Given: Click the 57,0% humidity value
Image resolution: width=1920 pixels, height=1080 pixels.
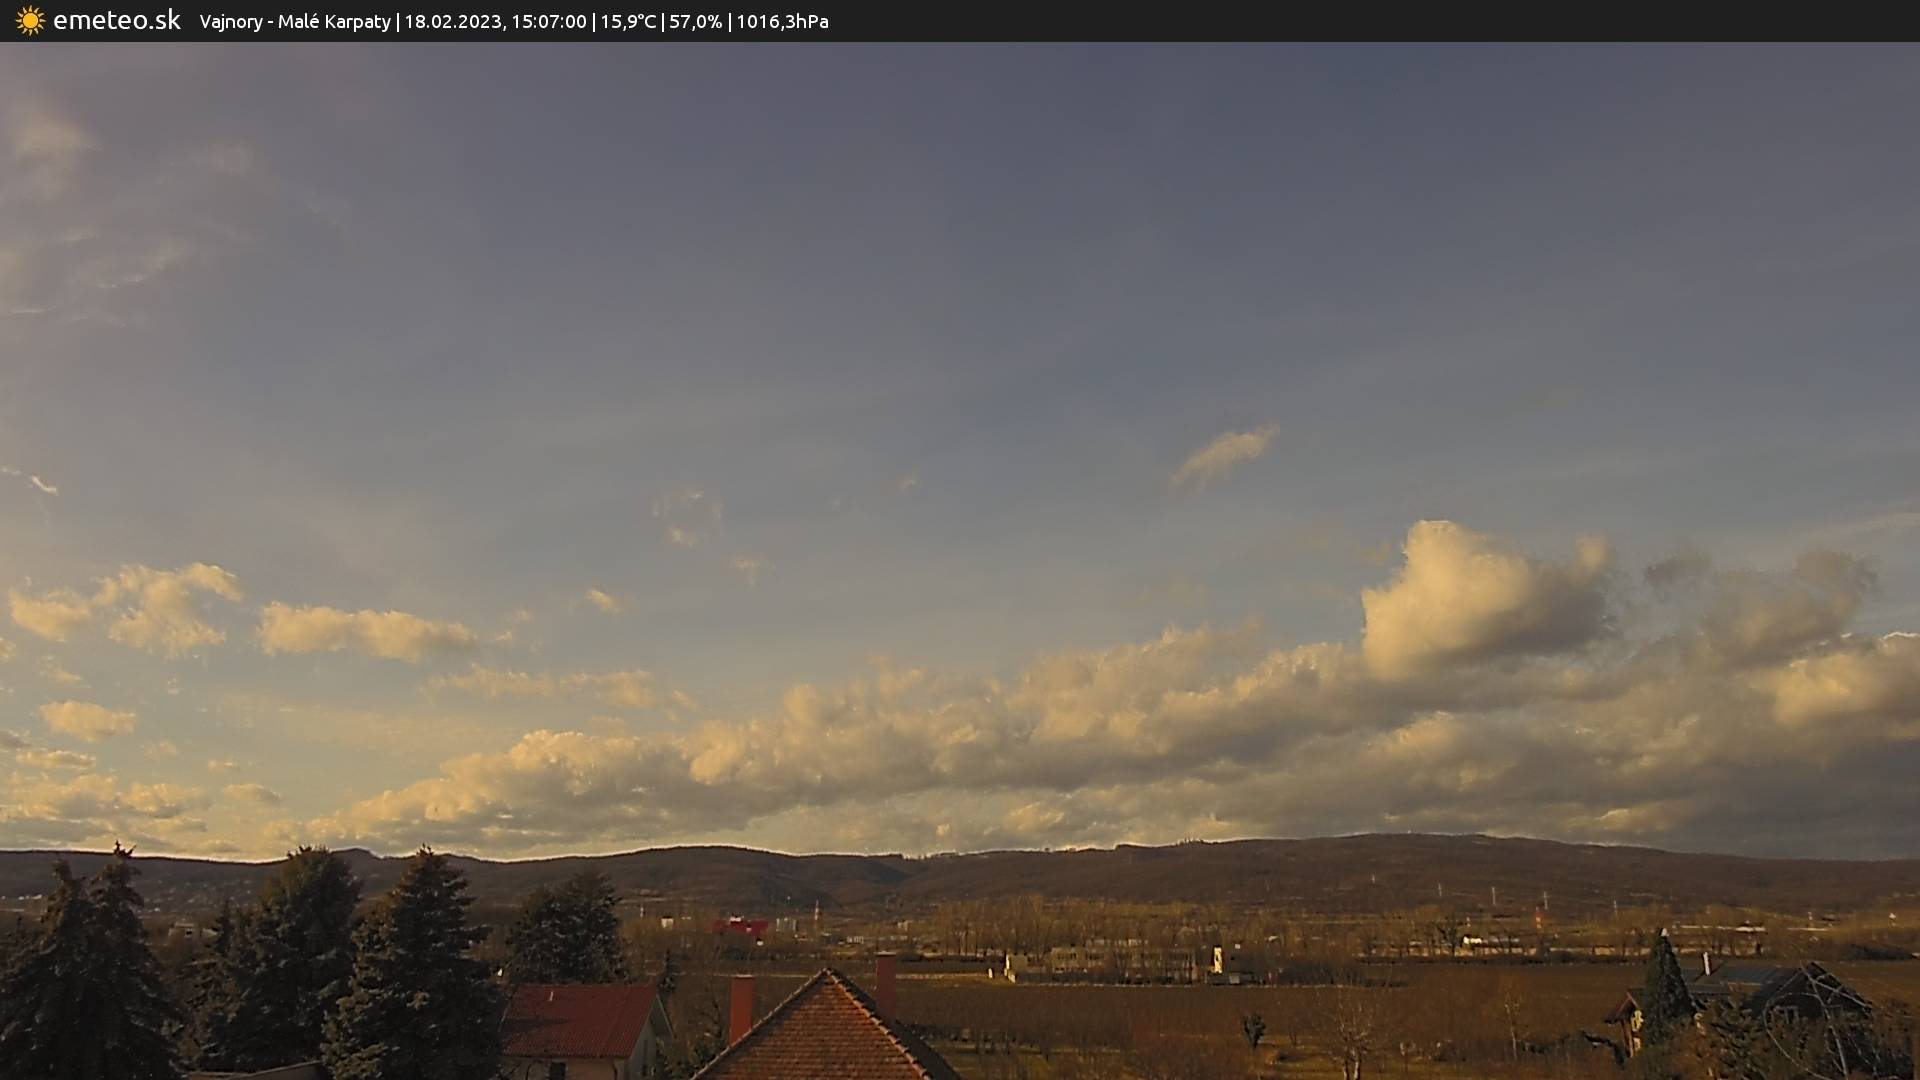Looking at the screenshot, I should (695, 21).
